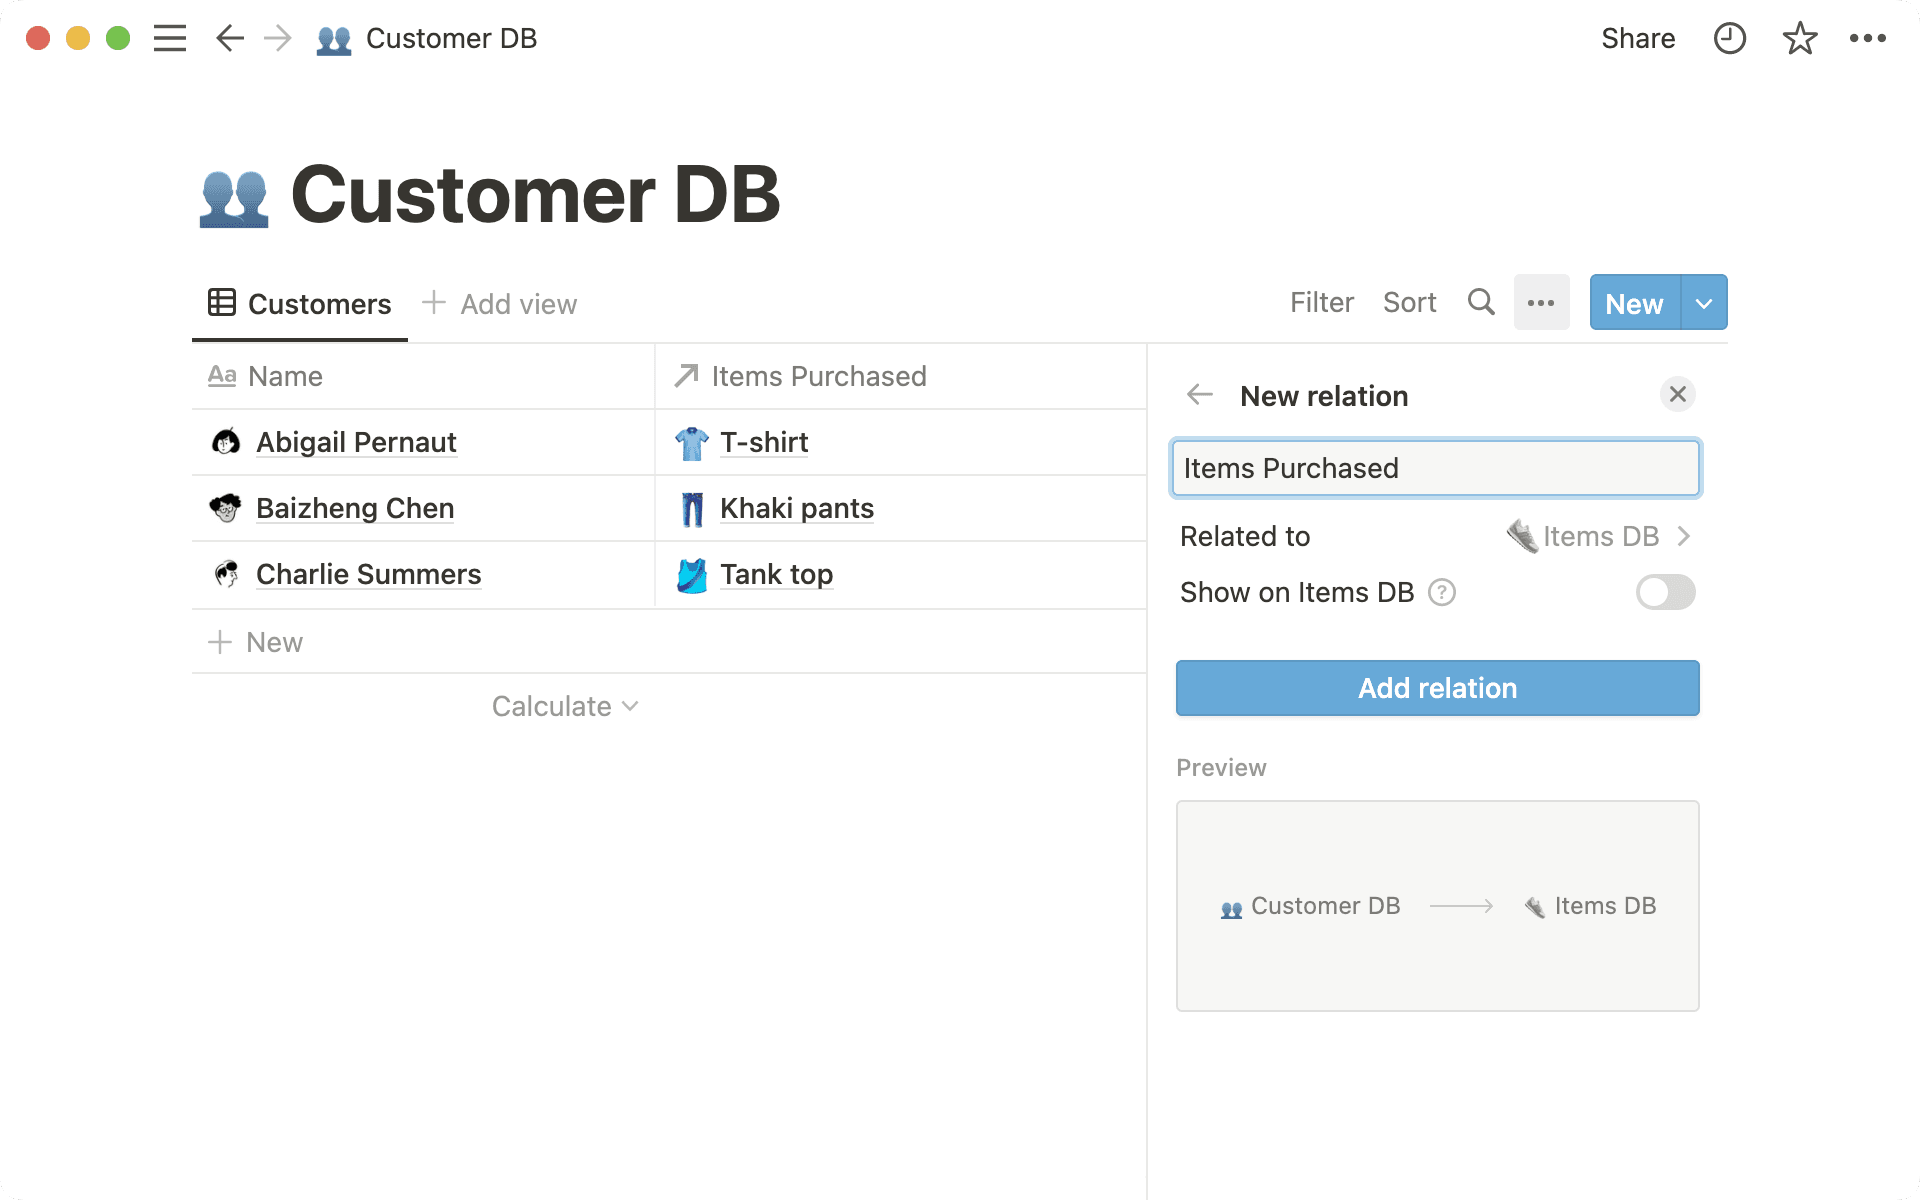The width and height of the screenshot is (1920, 1200).
Task: Expand the dropdown arrow next to New
Action: tap(1704, 302)
